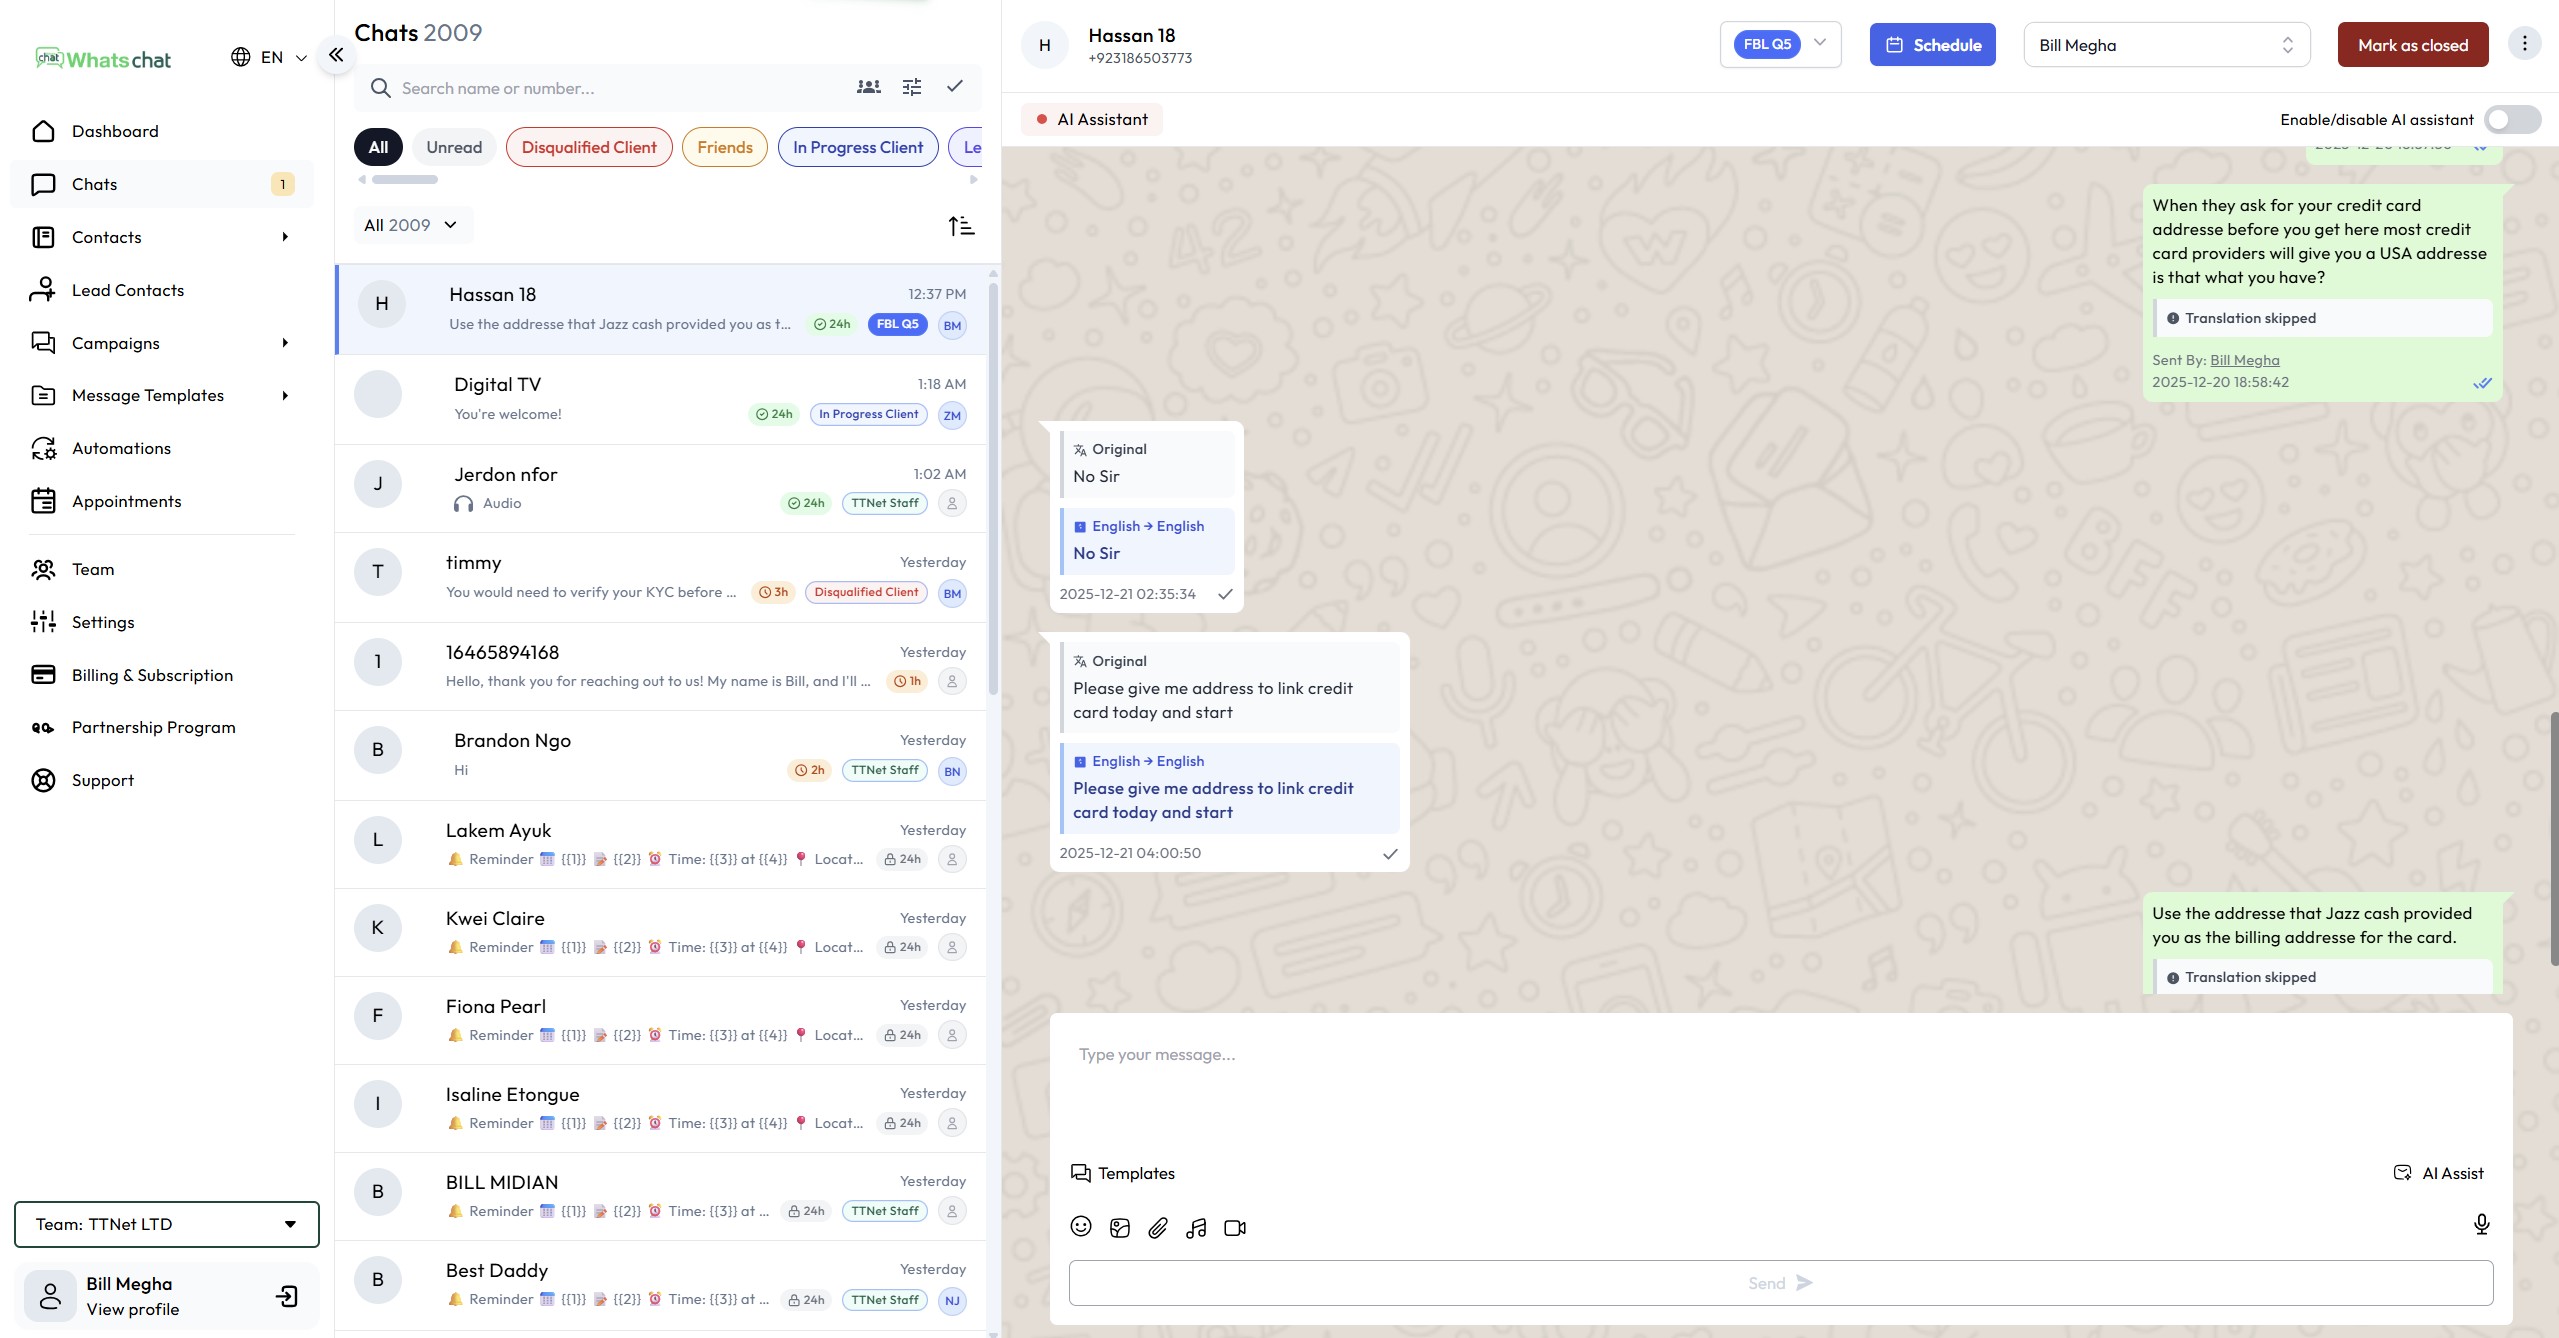Click the filter tabs horizontal scrollbar
The height and width of the screenshot is (1338, 2559).
coord(405,180)
